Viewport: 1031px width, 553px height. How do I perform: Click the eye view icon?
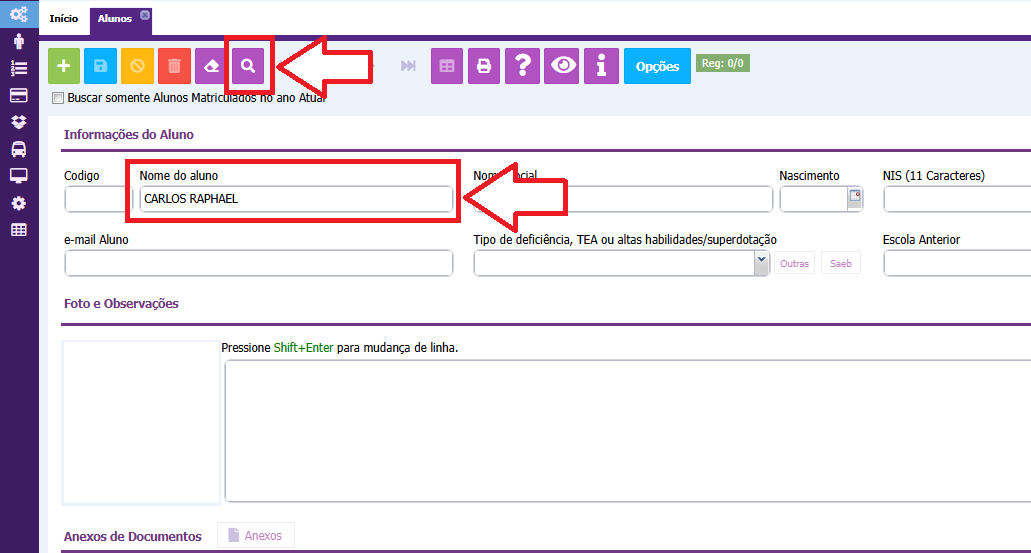click(564, 66)
